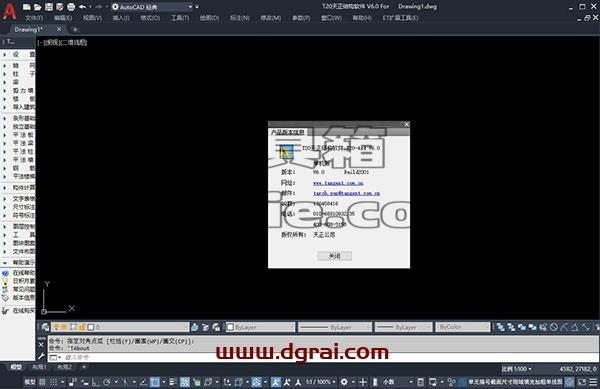The image size is (600, 389).
Task: Click the 版本信息 tag icon
Action: point(5,298)
